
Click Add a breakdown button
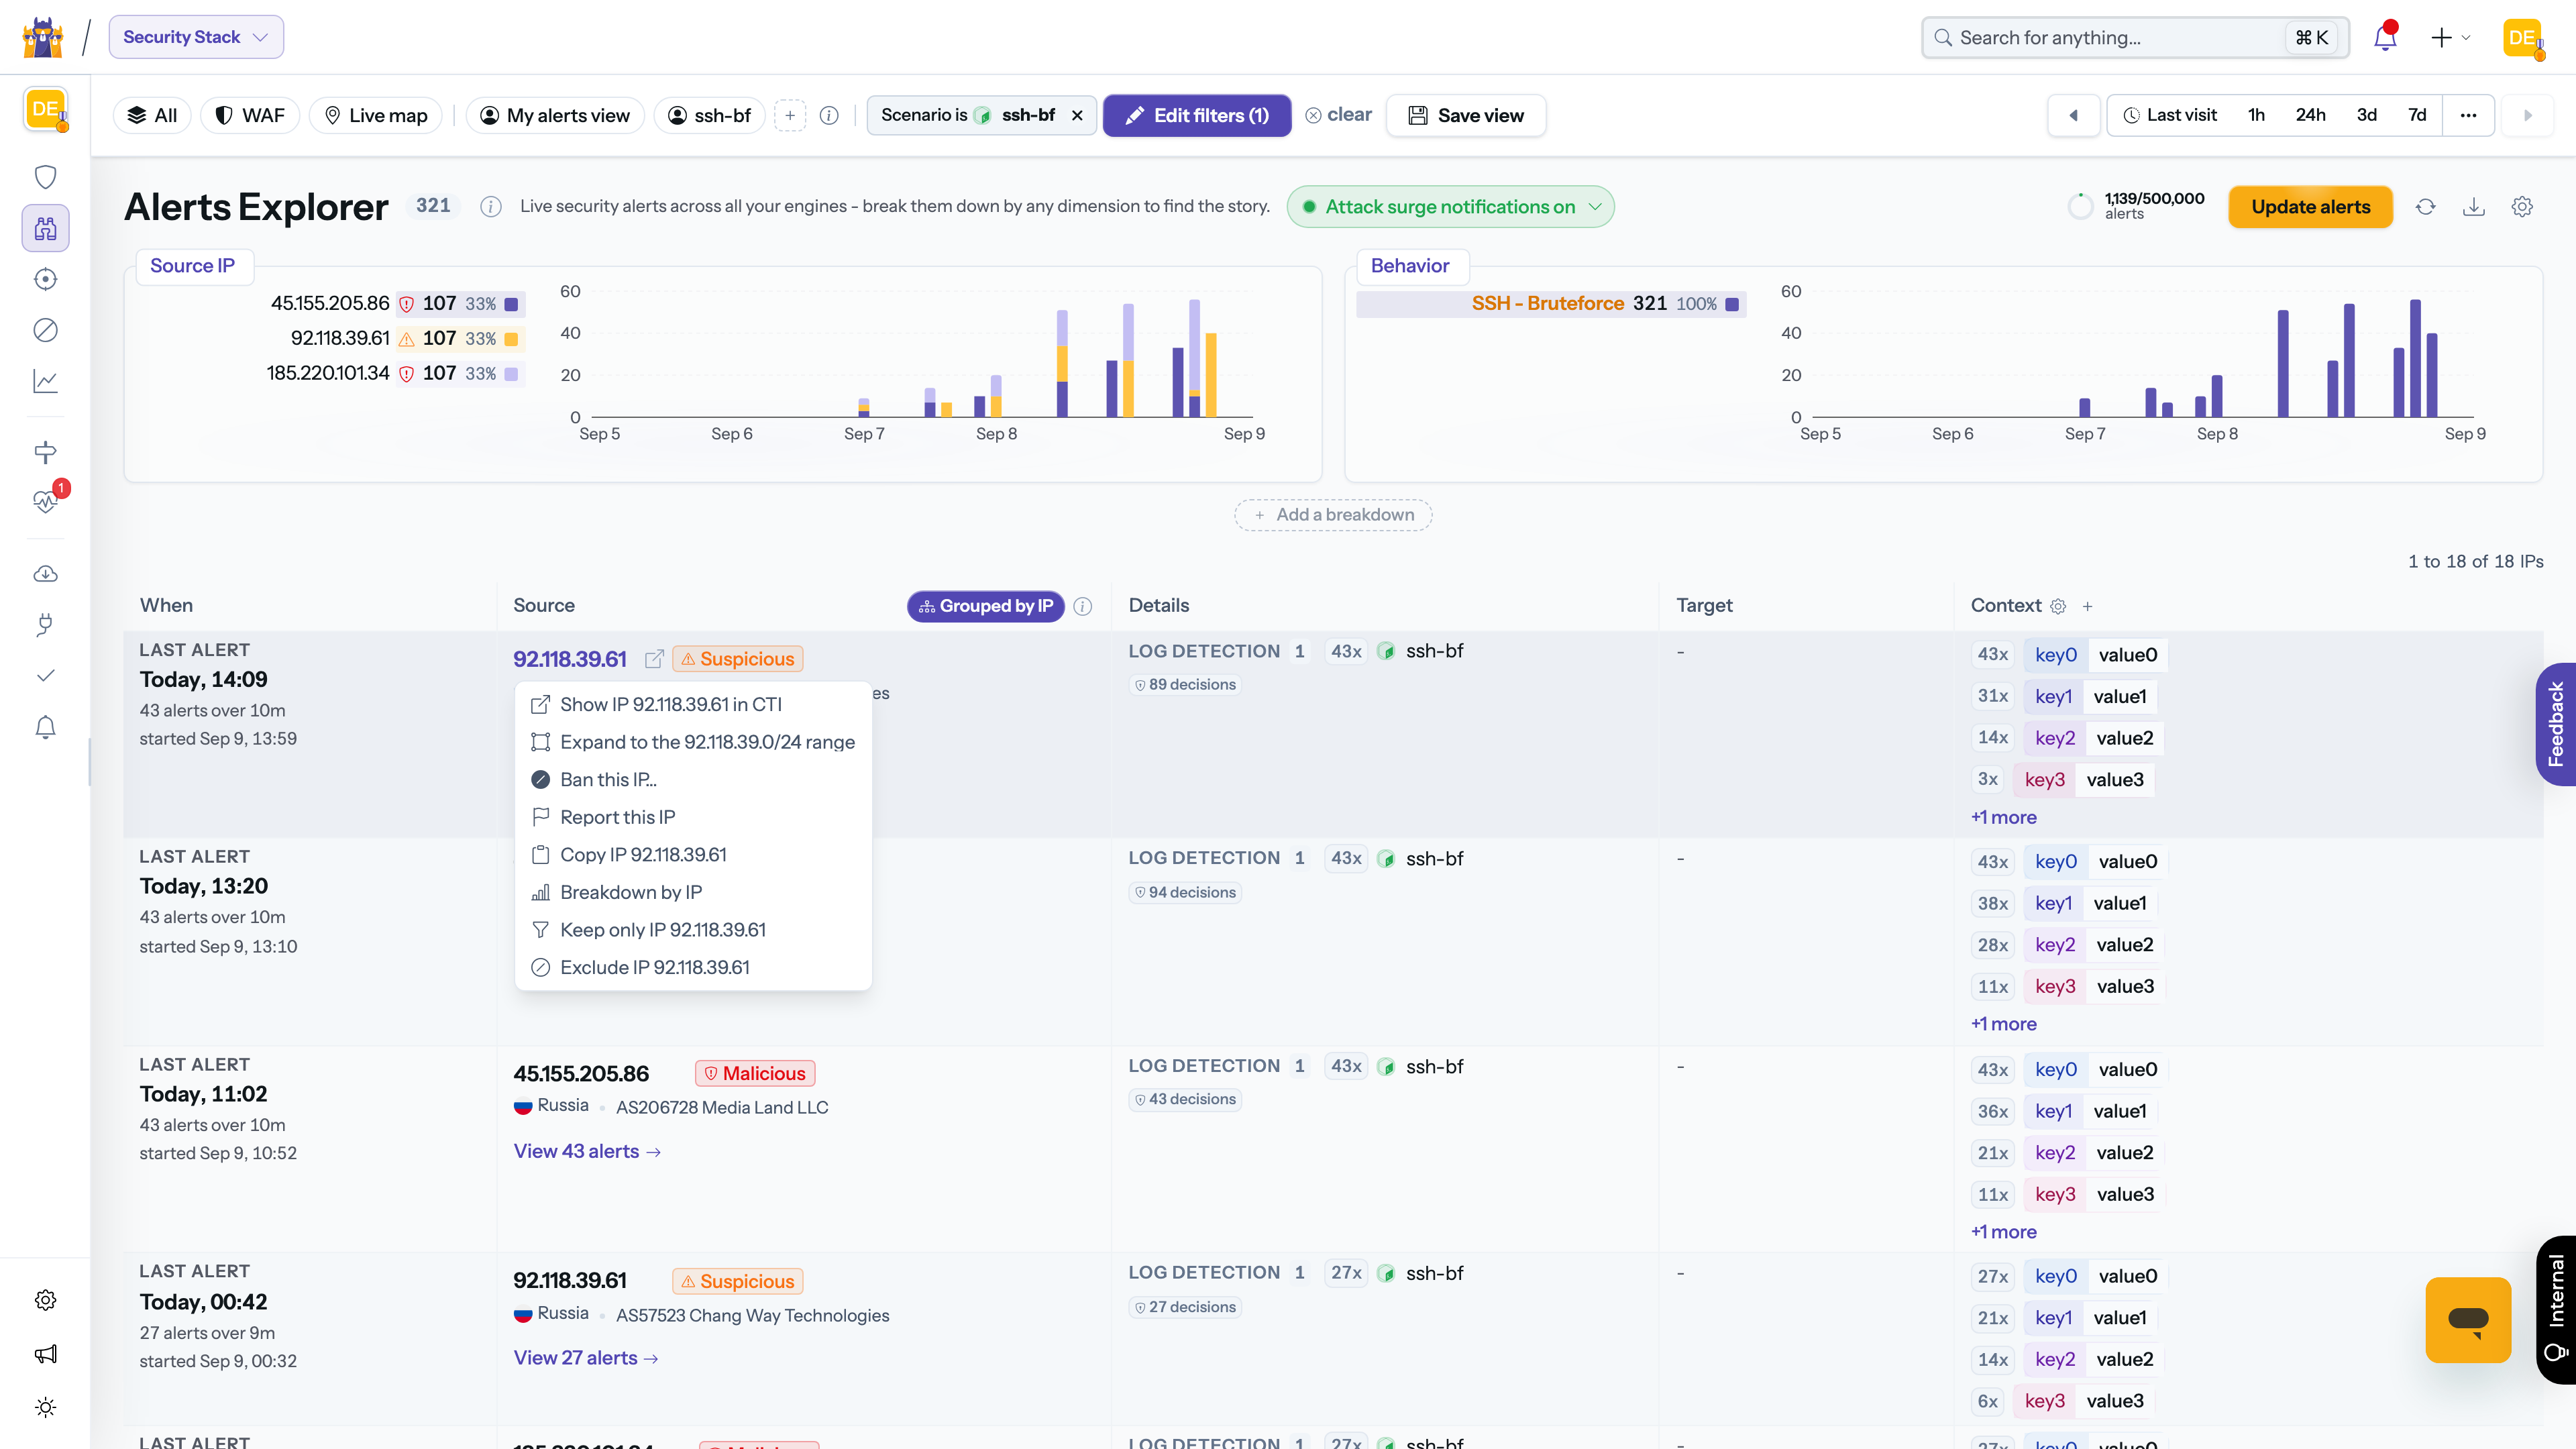(x=1333, y=514)
